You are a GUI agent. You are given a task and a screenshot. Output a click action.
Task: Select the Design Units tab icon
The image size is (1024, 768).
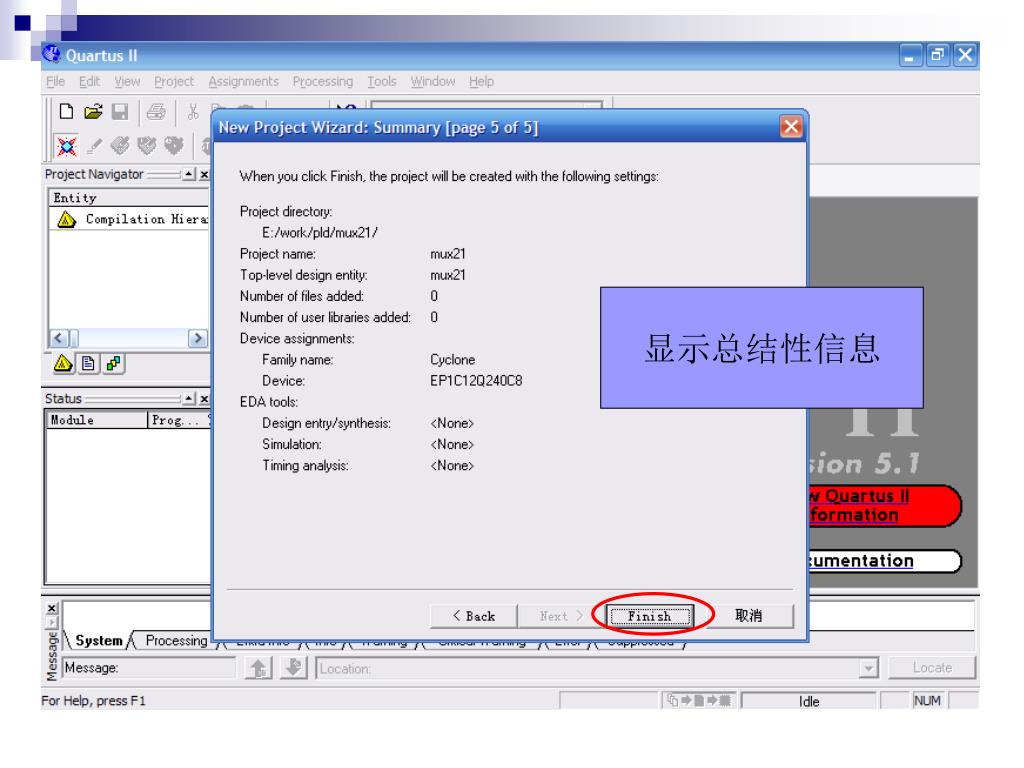[x=114, y=363]
